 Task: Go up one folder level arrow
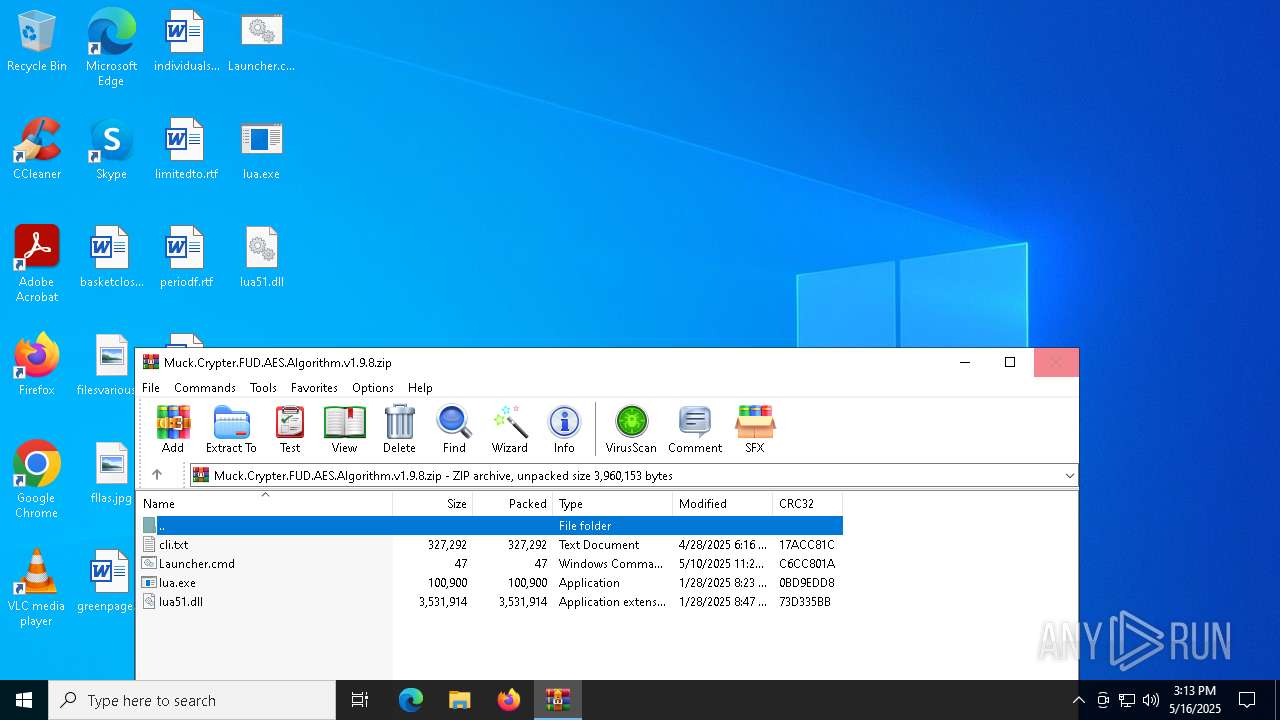click(x=157, y=475)
